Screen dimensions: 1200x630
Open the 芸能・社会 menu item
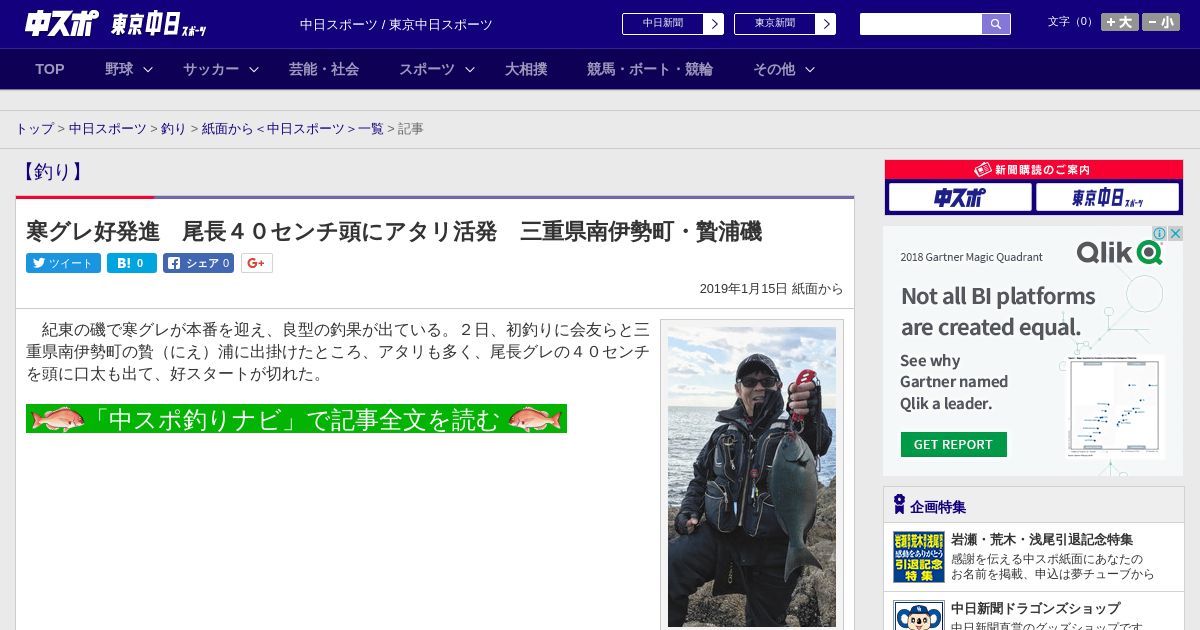[x=324, y=69]
